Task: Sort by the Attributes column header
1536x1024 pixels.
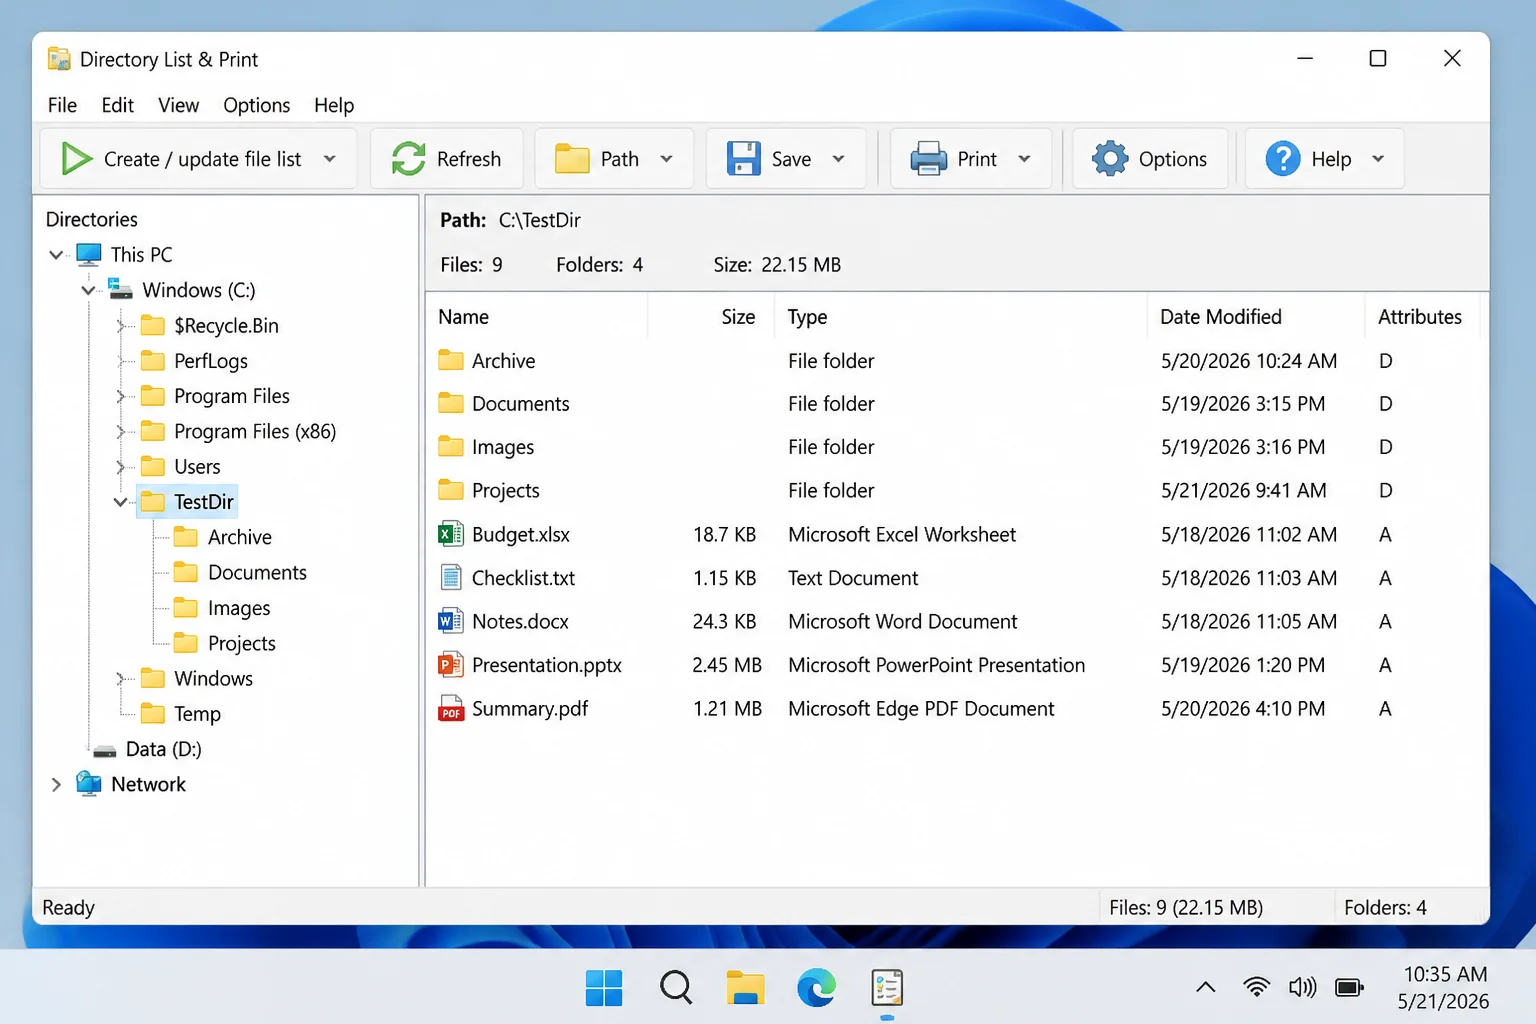Action: click(1420, 317)
